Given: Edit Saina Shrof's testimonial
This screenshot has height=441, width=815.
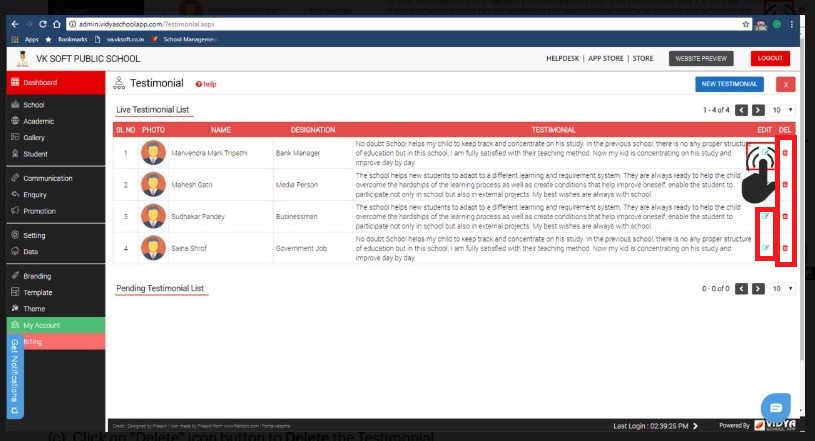Looking at the screenshot, I should pyautogui.click(x=765, y=248).
